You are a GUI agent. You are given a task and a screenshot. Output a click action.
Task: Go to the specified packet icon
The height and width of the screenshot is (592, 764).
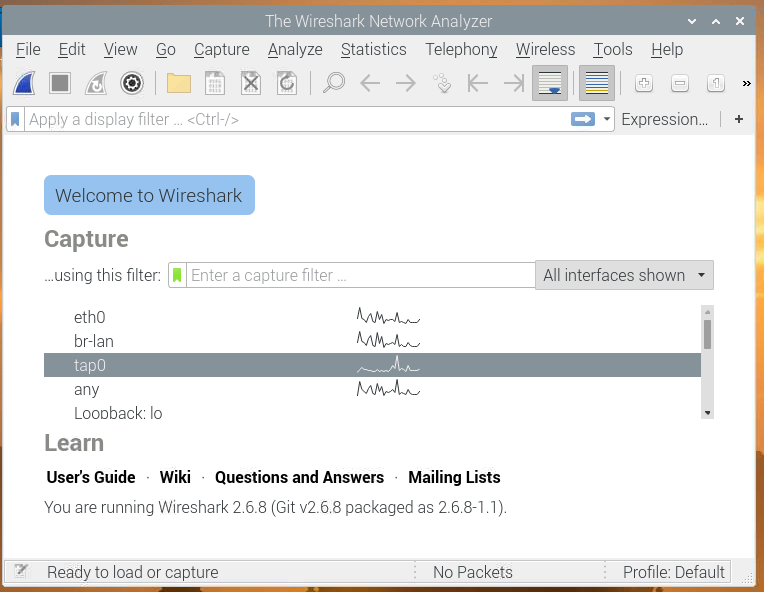(442, 83)
